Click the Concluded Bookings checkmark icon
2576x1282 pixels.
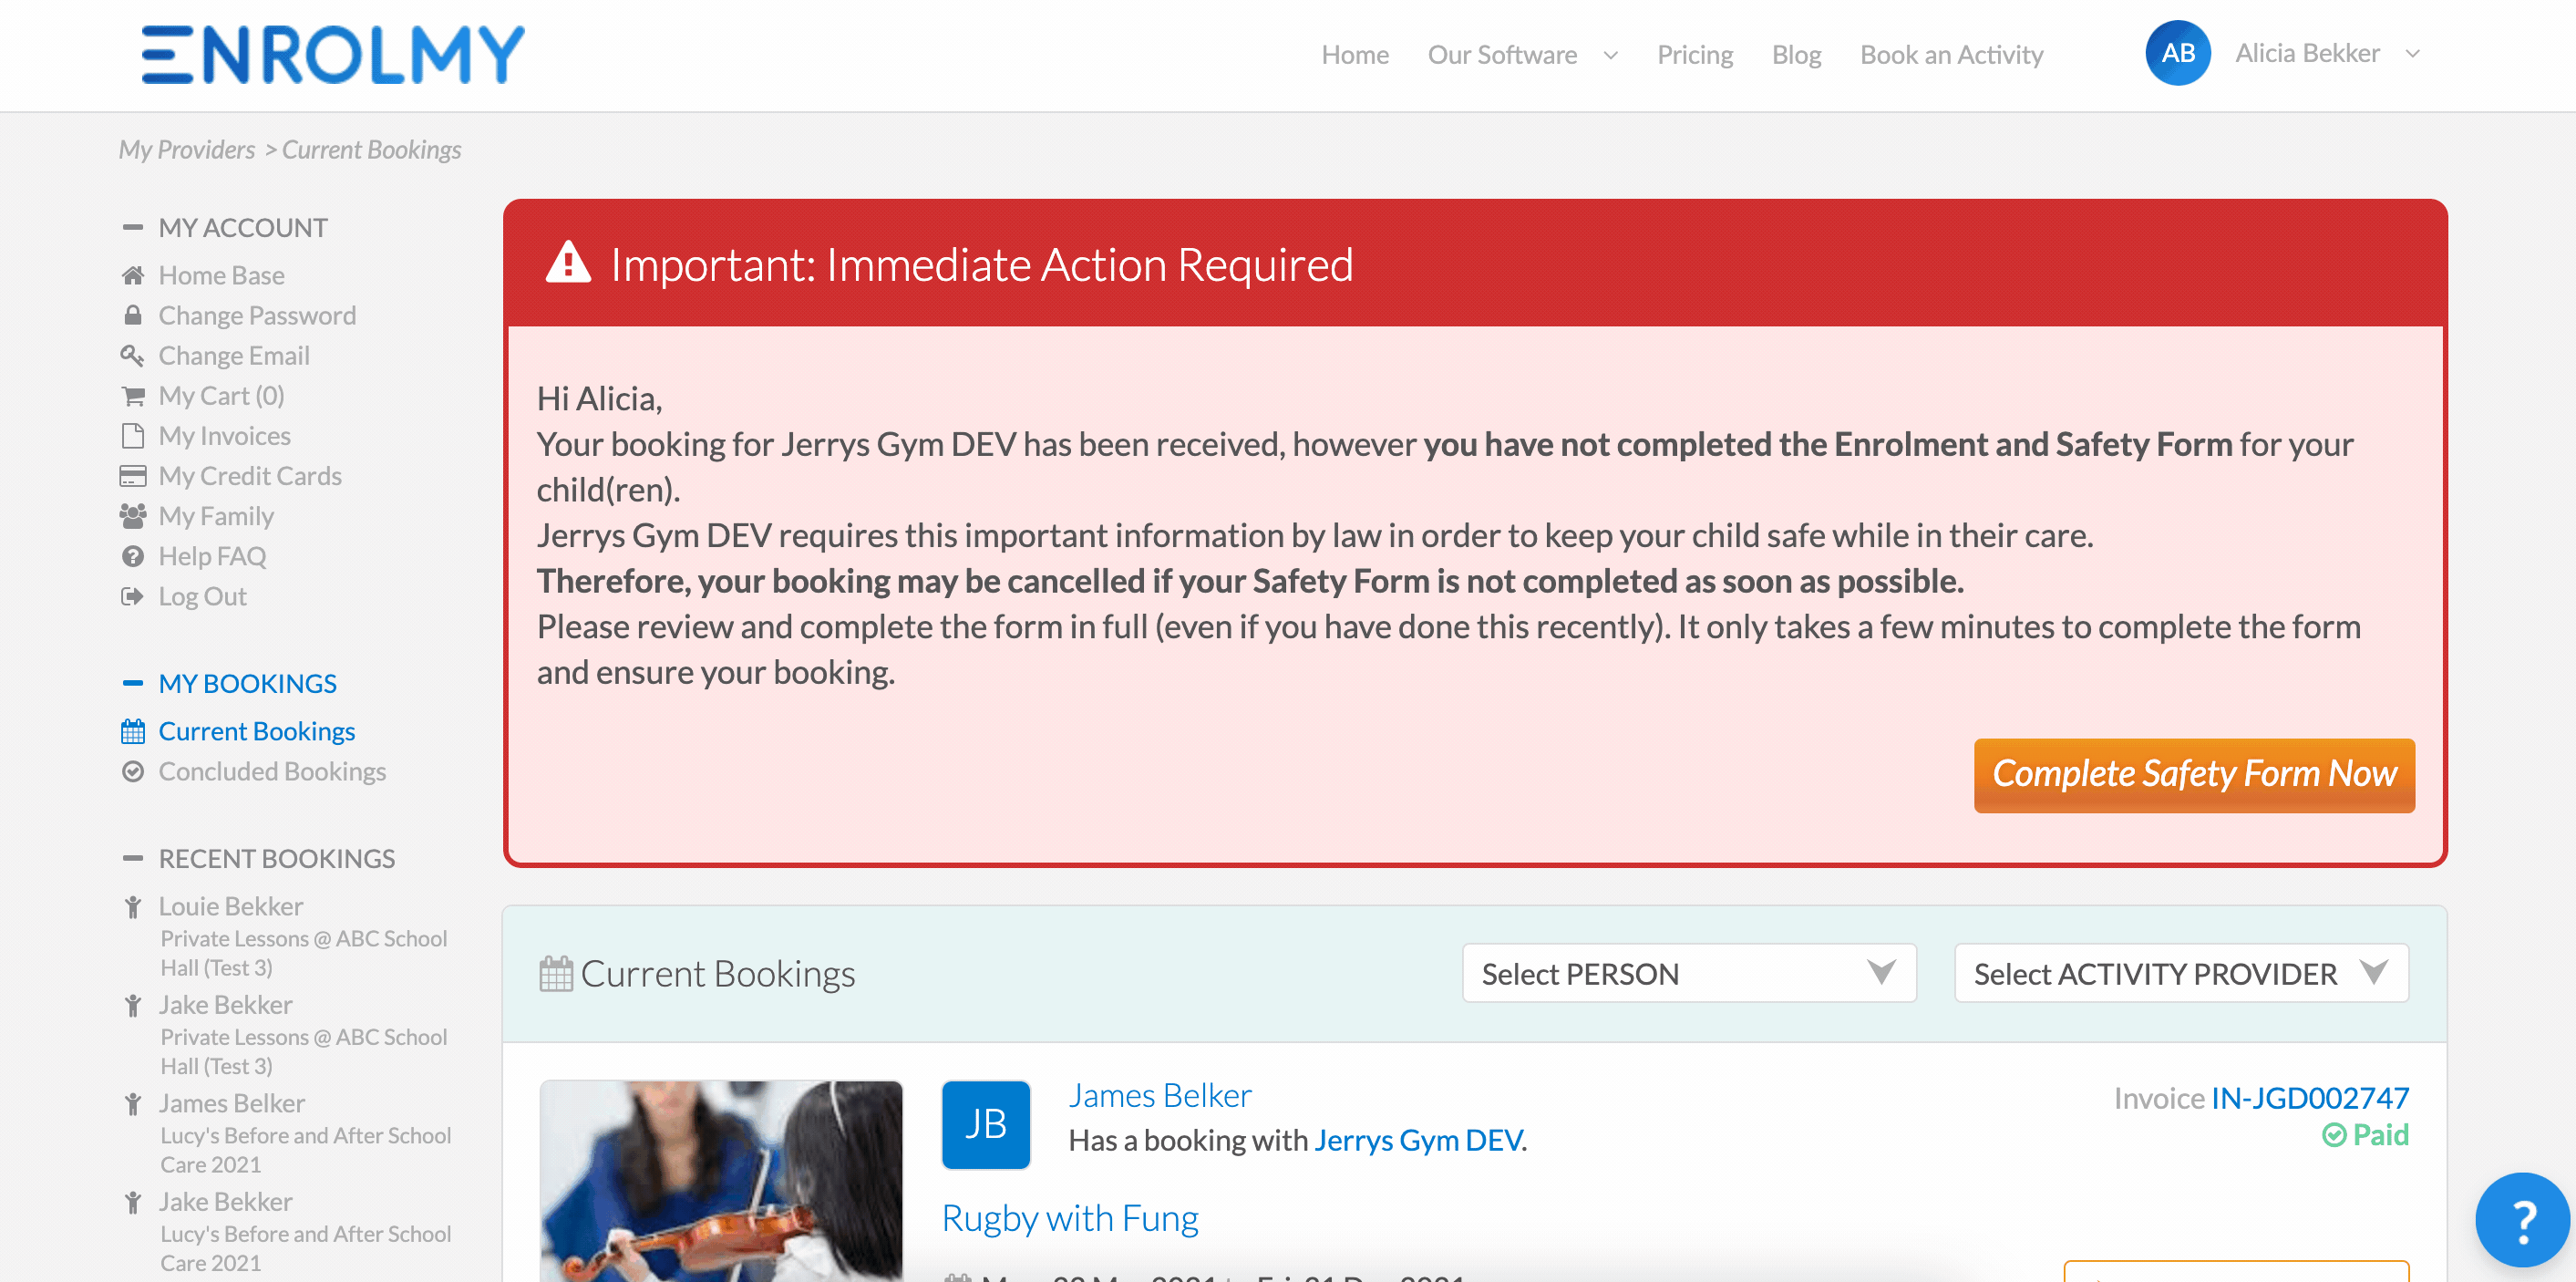click(x=132, y=771)
